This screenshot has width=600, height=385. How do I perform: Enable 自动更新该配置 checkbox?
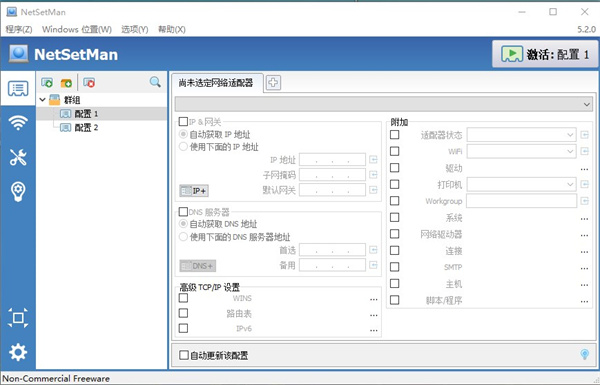point(184,355)
